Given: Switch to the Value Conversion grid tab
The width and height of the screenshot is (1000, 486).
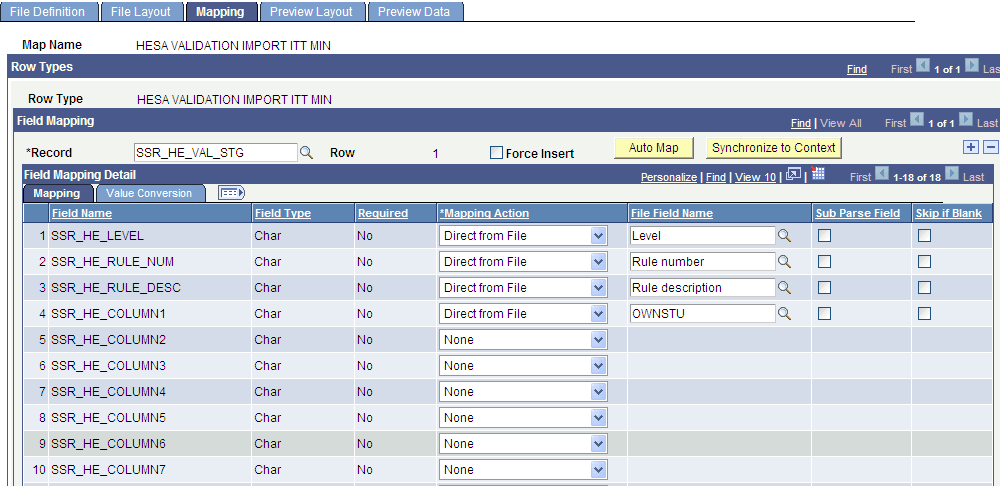Looking at the screenshot, I should (x=149, y=193).
